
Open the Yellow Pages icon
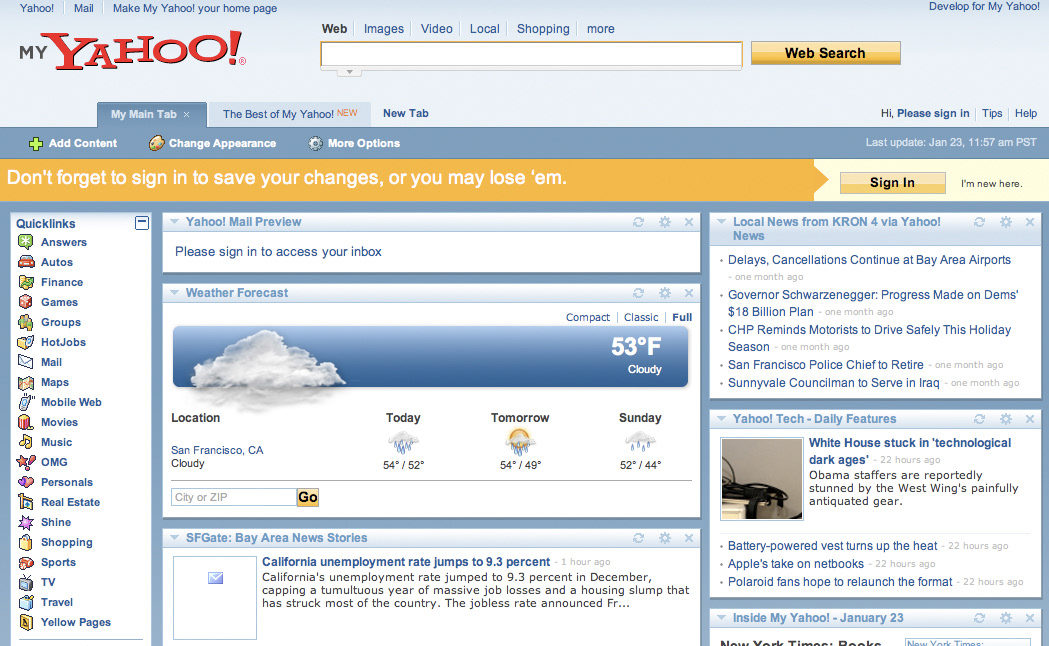[x=25, y=623]
